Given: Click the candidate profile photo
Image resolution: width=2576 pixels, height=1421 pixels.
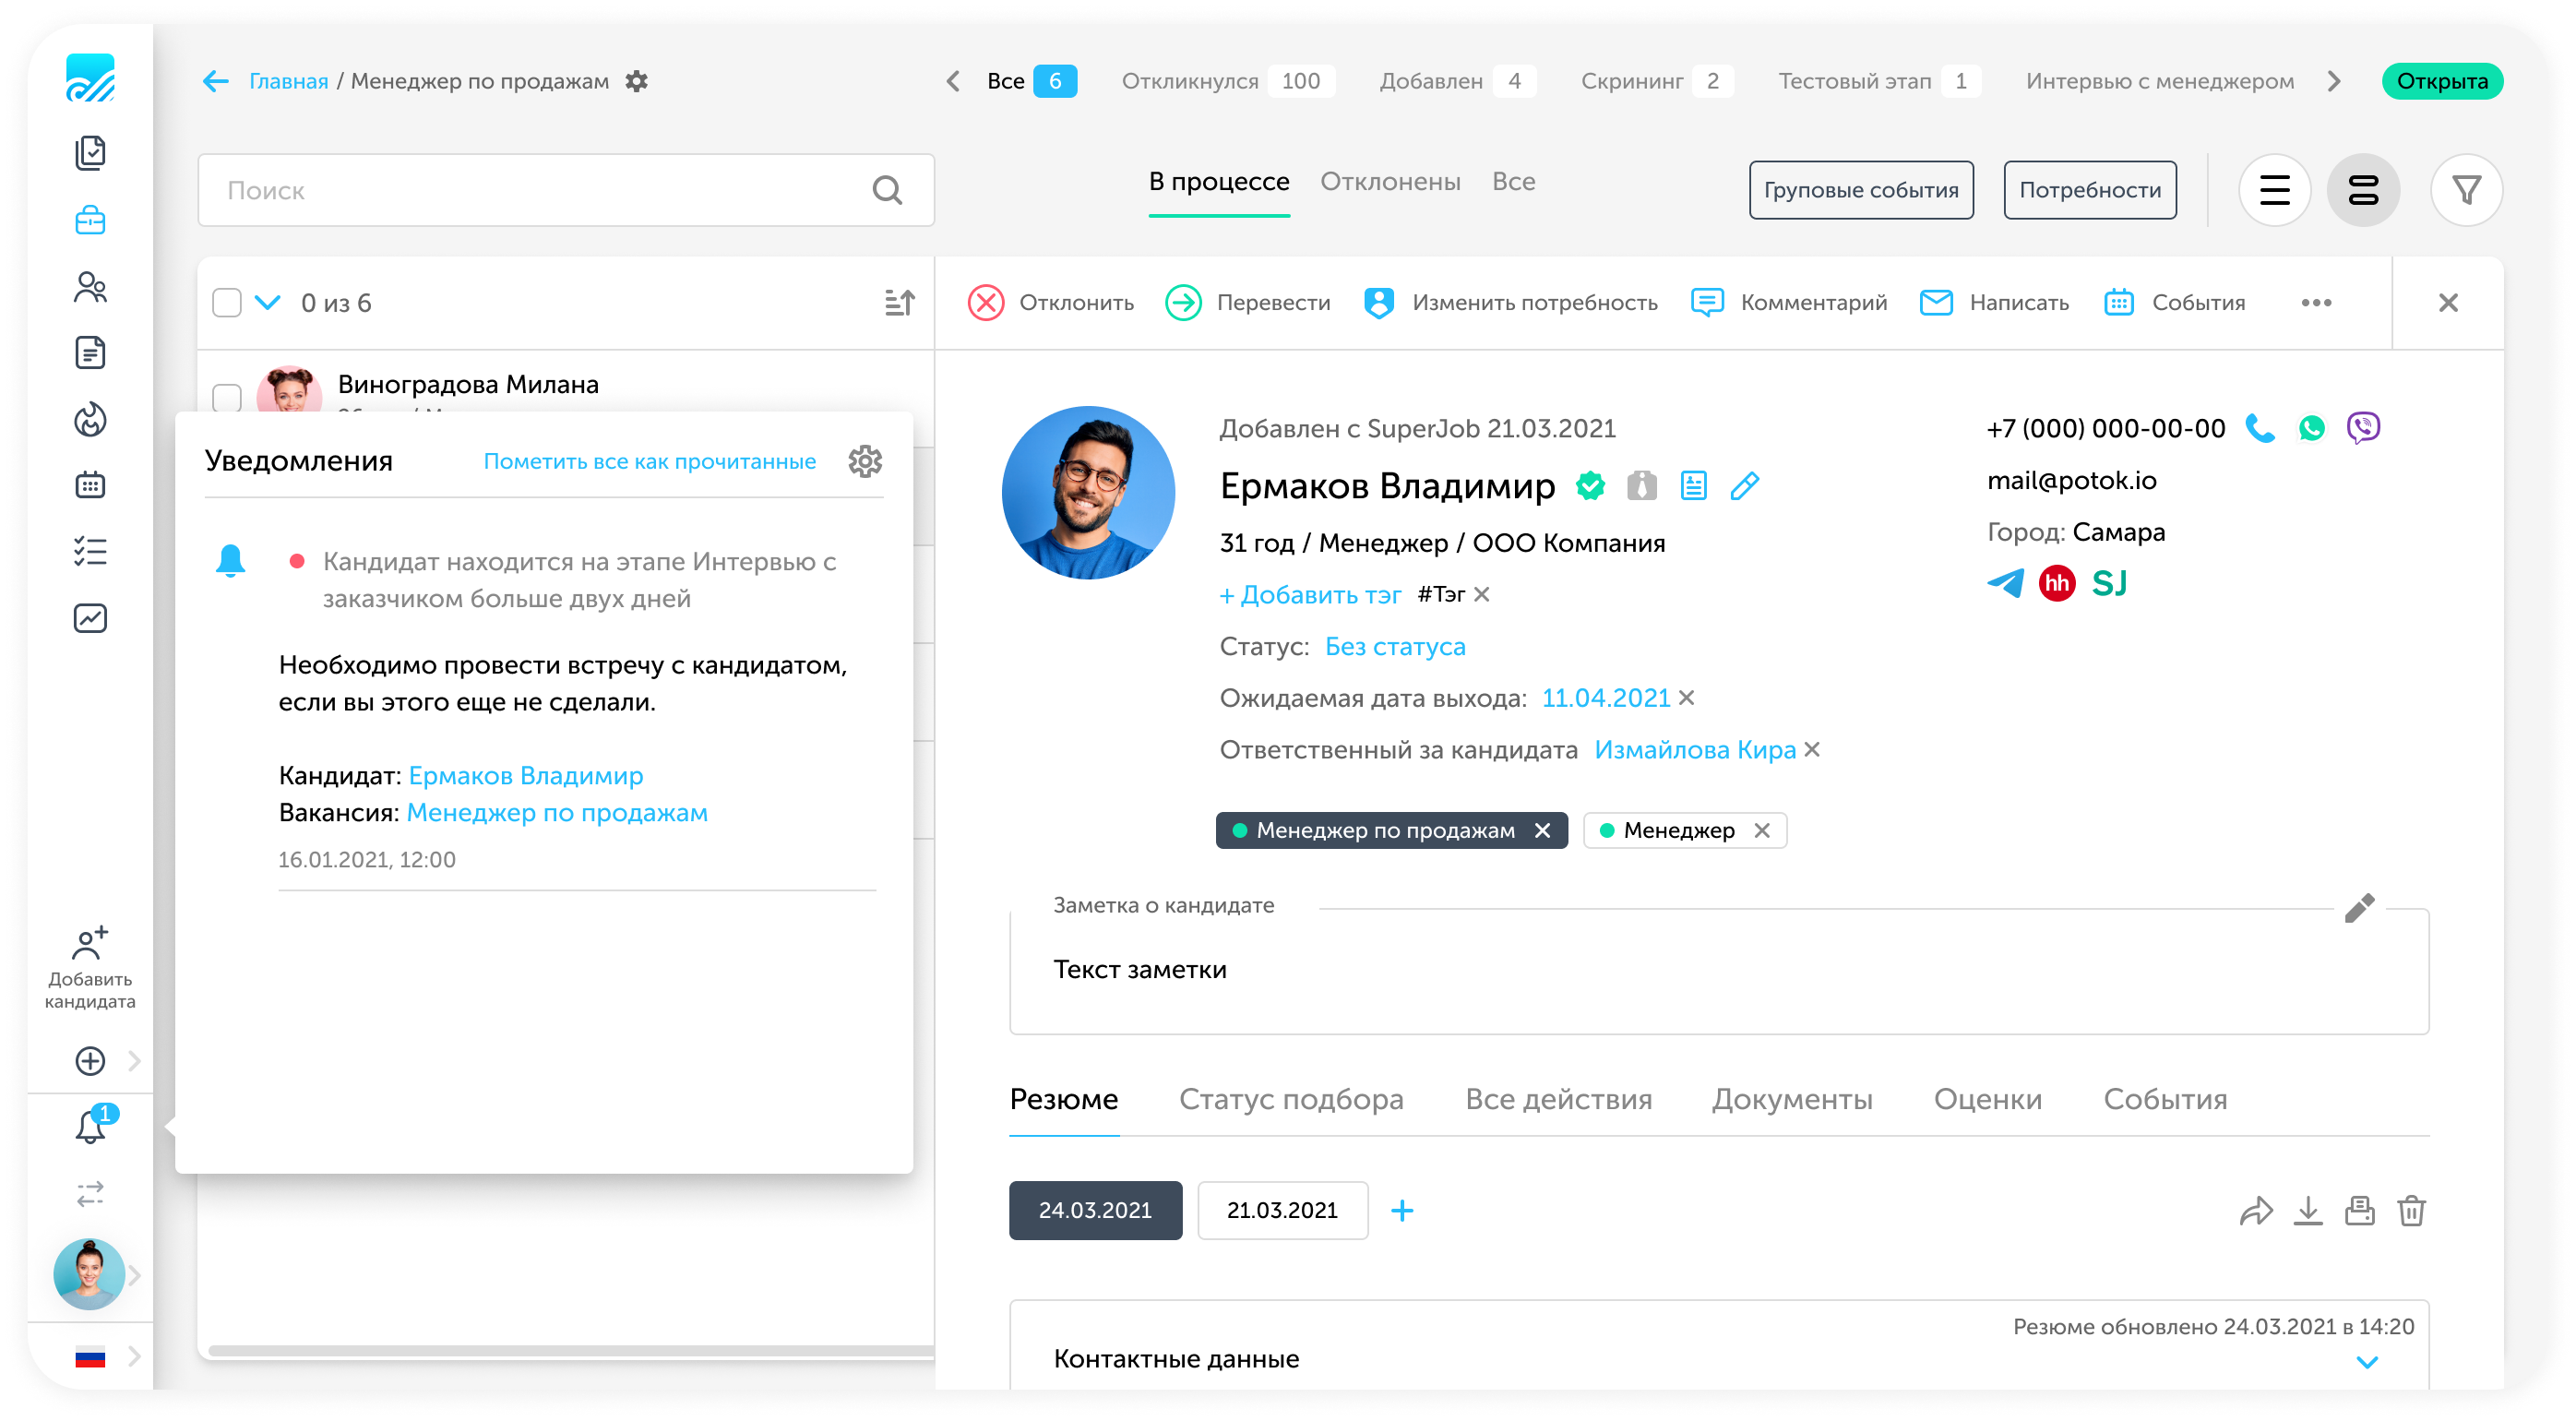Looking at the screenshot, I should (x=1088, y=492).
